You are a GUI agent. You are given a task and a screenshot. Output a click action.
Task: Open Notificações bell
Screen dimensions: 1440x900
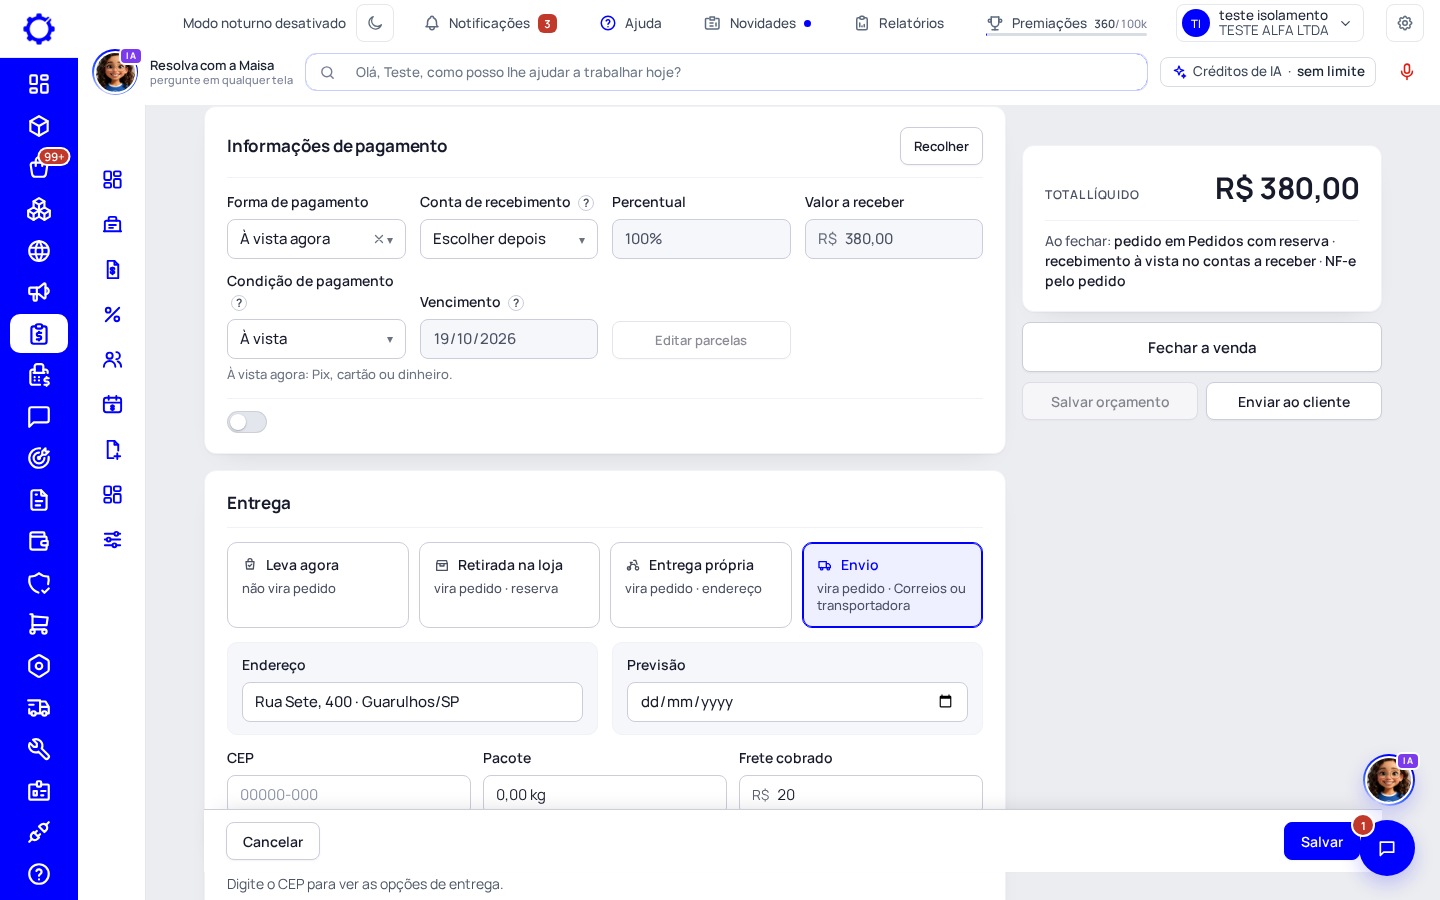click(x=490, y=23)
